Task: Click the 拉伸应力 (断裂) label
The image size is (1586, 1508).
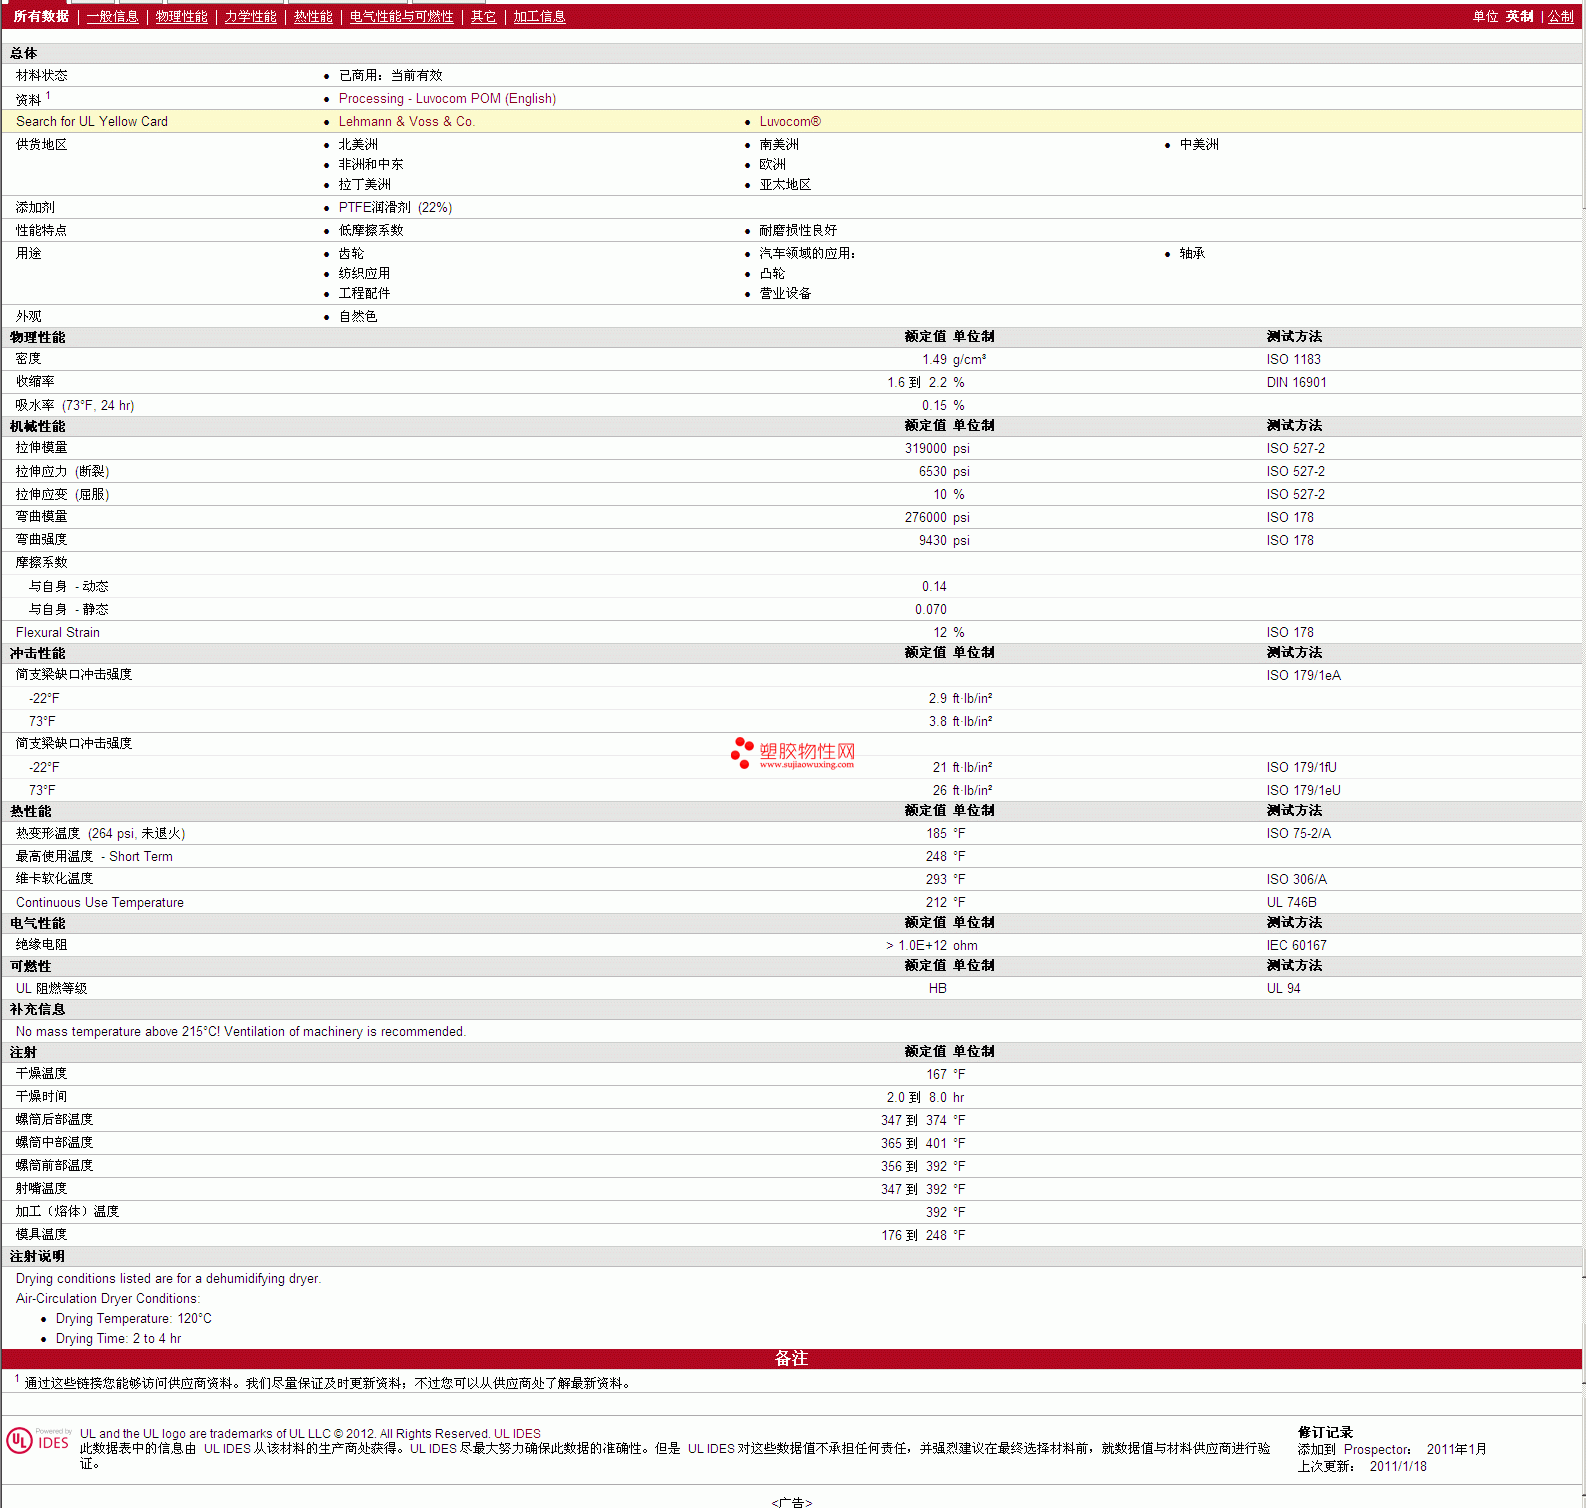Action: point(62,471)
